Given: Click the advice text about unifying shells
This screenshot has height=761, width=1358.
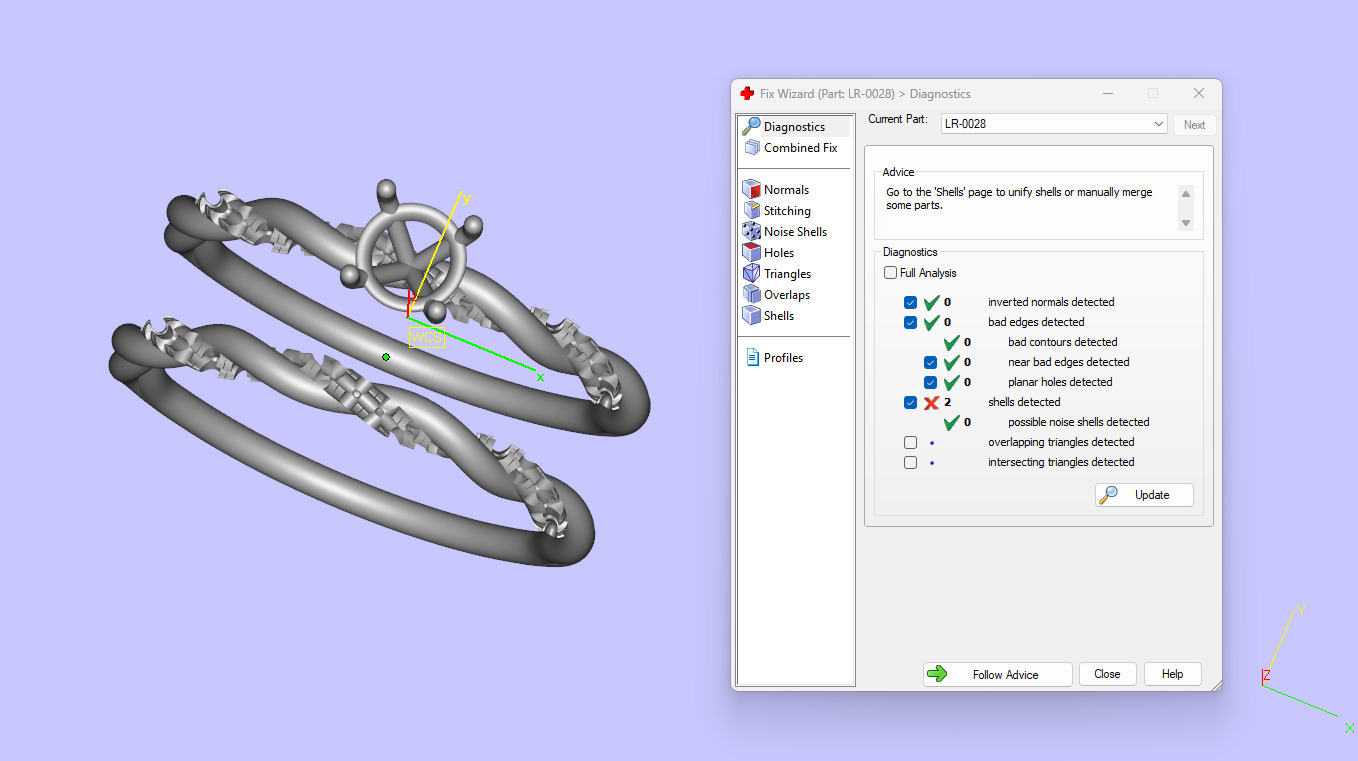Looking at the screenshot, I should 1019,199.
